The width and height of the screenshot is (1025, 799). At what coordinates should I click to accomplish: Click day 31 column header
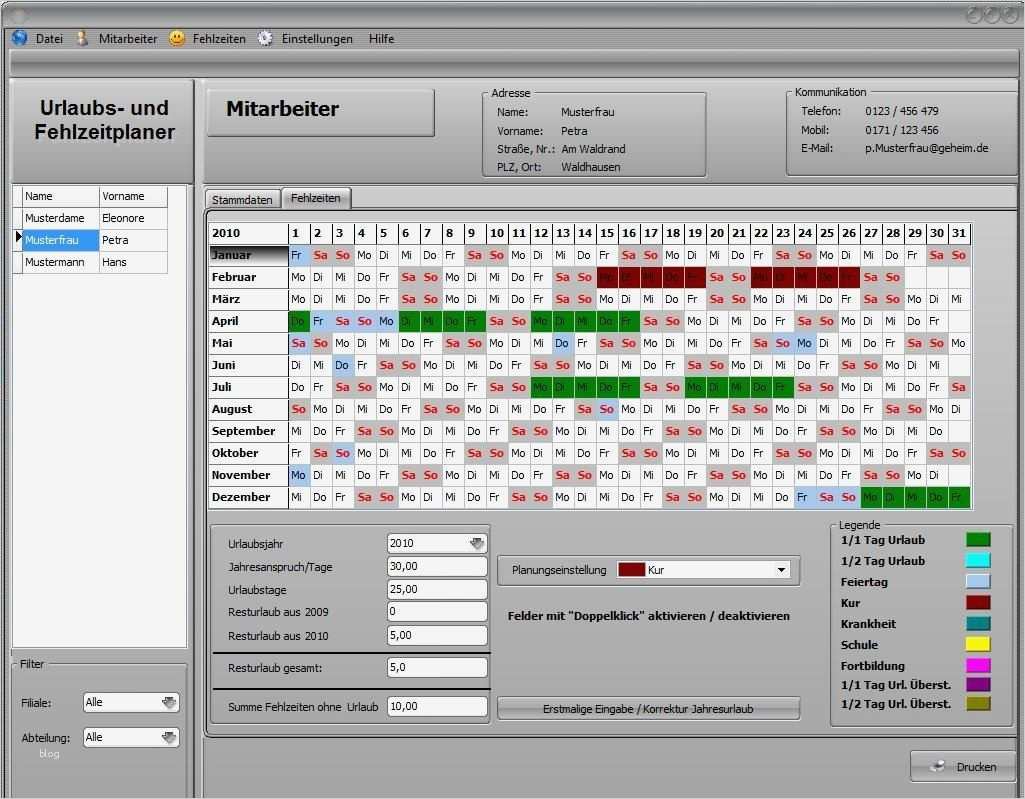point(959,233)
